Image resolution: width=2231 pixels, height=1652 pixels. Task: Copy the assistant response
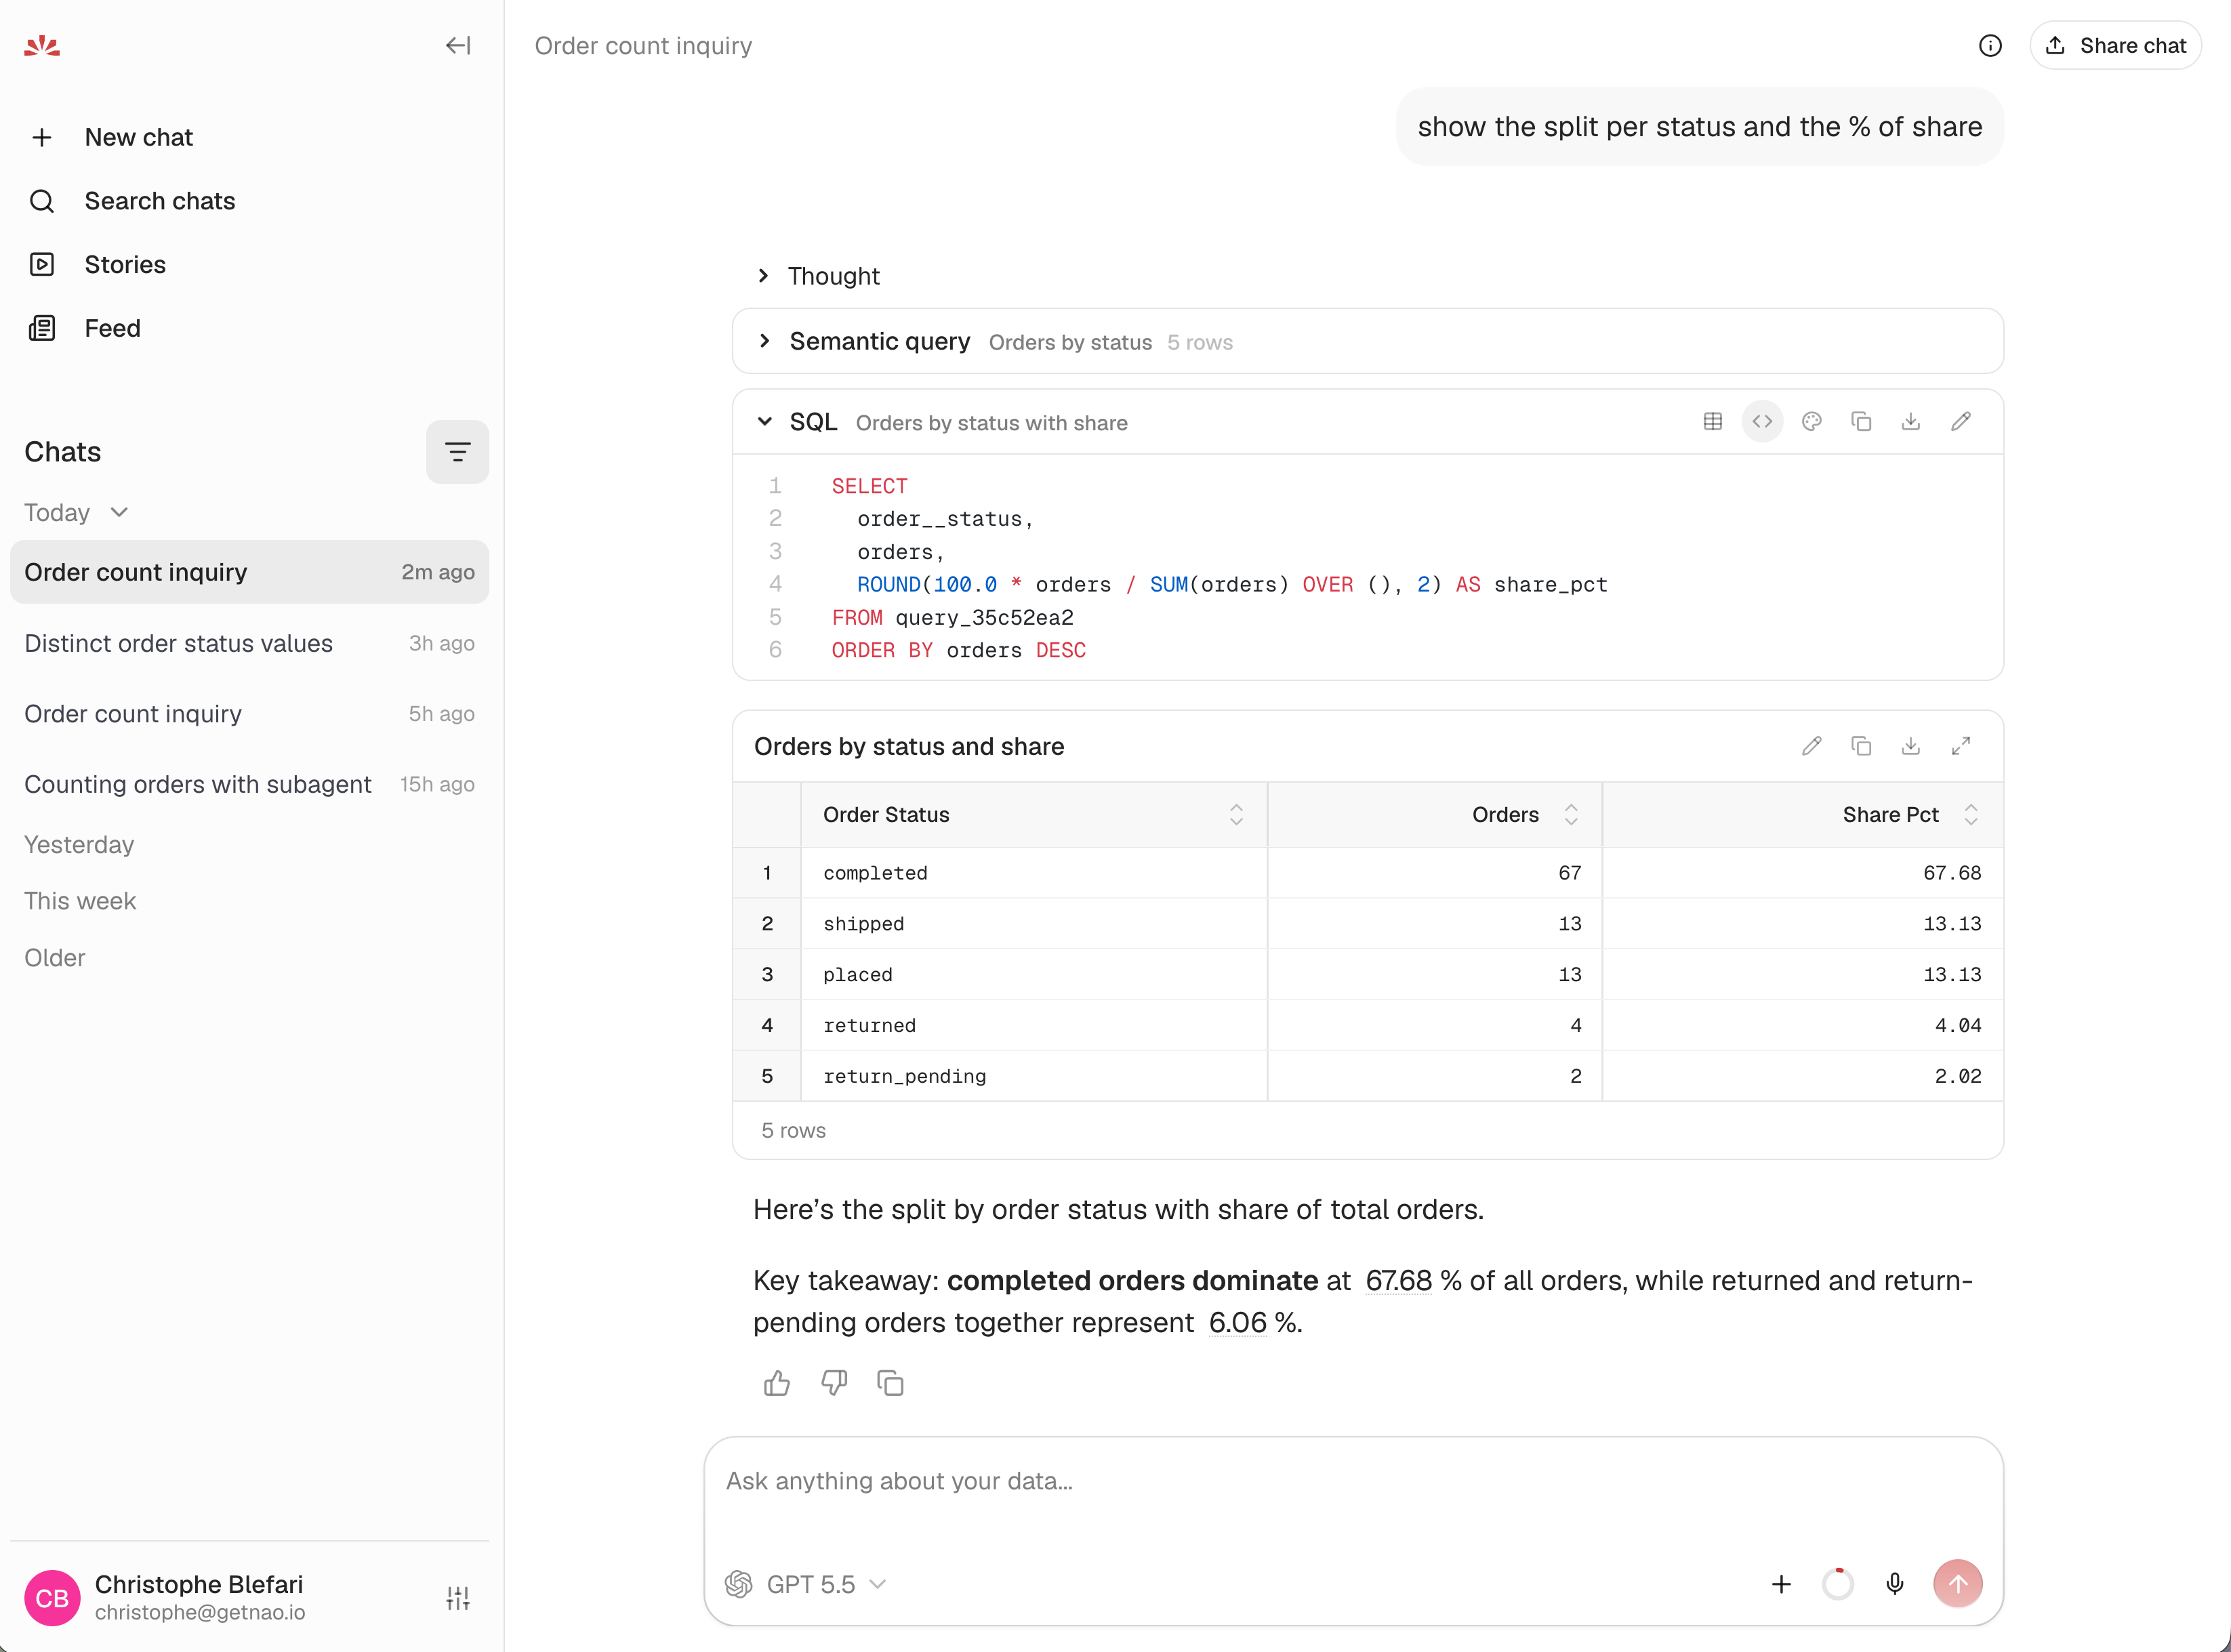[890, 1383]
